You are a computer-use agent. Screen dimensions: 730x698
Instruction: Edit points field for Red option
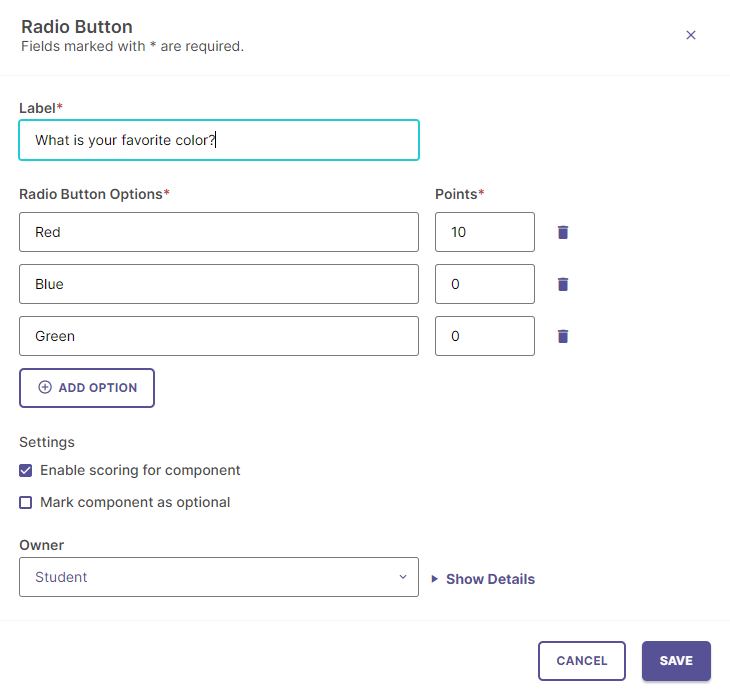click(x=485, y=232)
